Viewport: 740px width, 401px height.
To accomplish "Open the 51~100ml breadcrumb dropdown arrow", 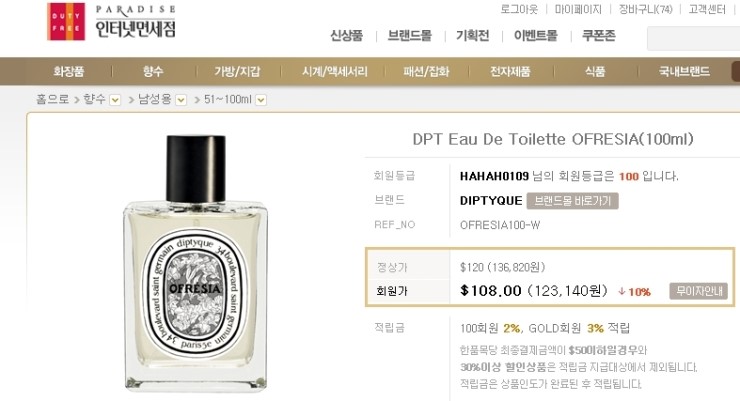I will pos(261,100).
